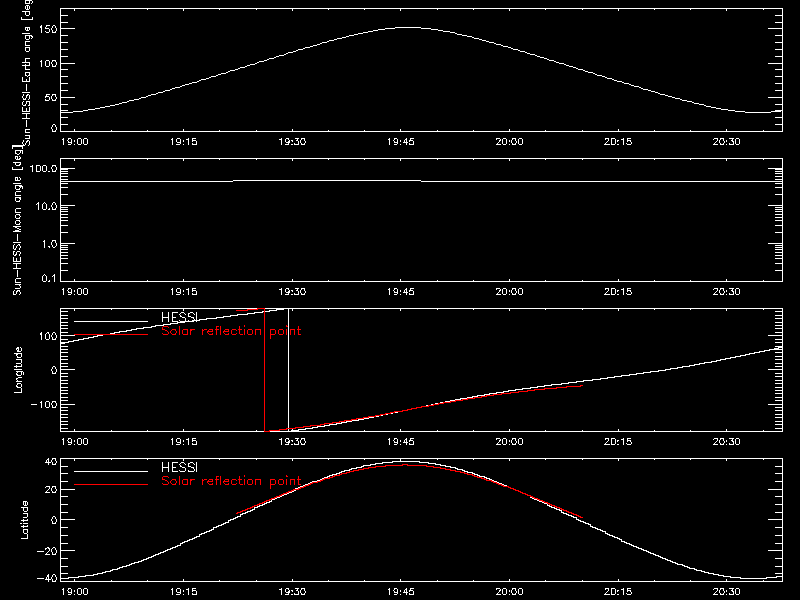The width and height of the screenshot is (800, 600).
Task: Click red legend line sample in Latitude plot
Action: coord(111,485)
